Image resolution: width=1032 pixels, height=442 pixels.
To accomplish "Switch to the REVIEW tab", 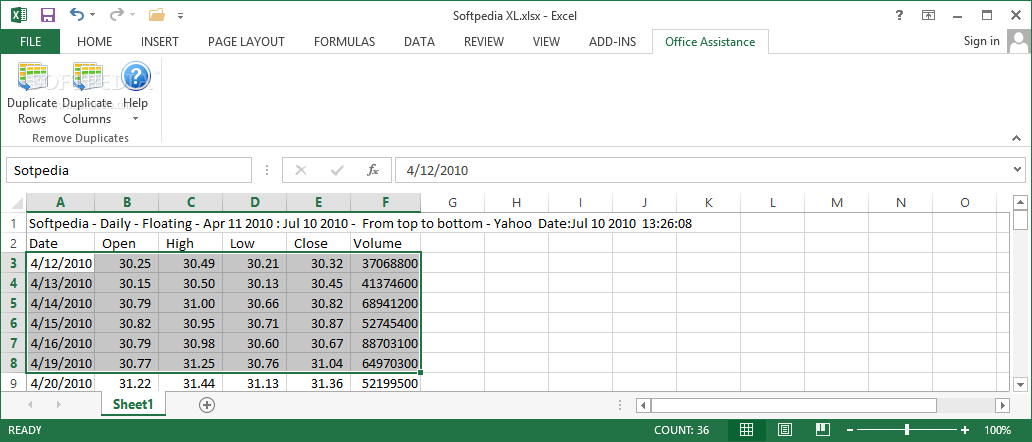I will click(x=484, y=41).
